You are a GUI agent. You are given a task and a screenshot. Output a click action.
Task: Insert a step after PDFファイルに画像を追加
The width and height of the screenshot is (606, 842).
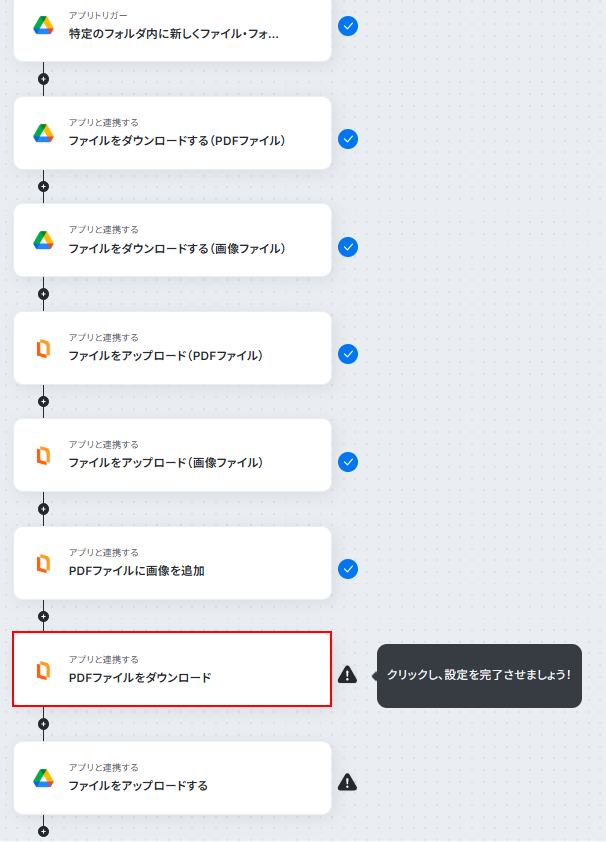click(43, 616)
